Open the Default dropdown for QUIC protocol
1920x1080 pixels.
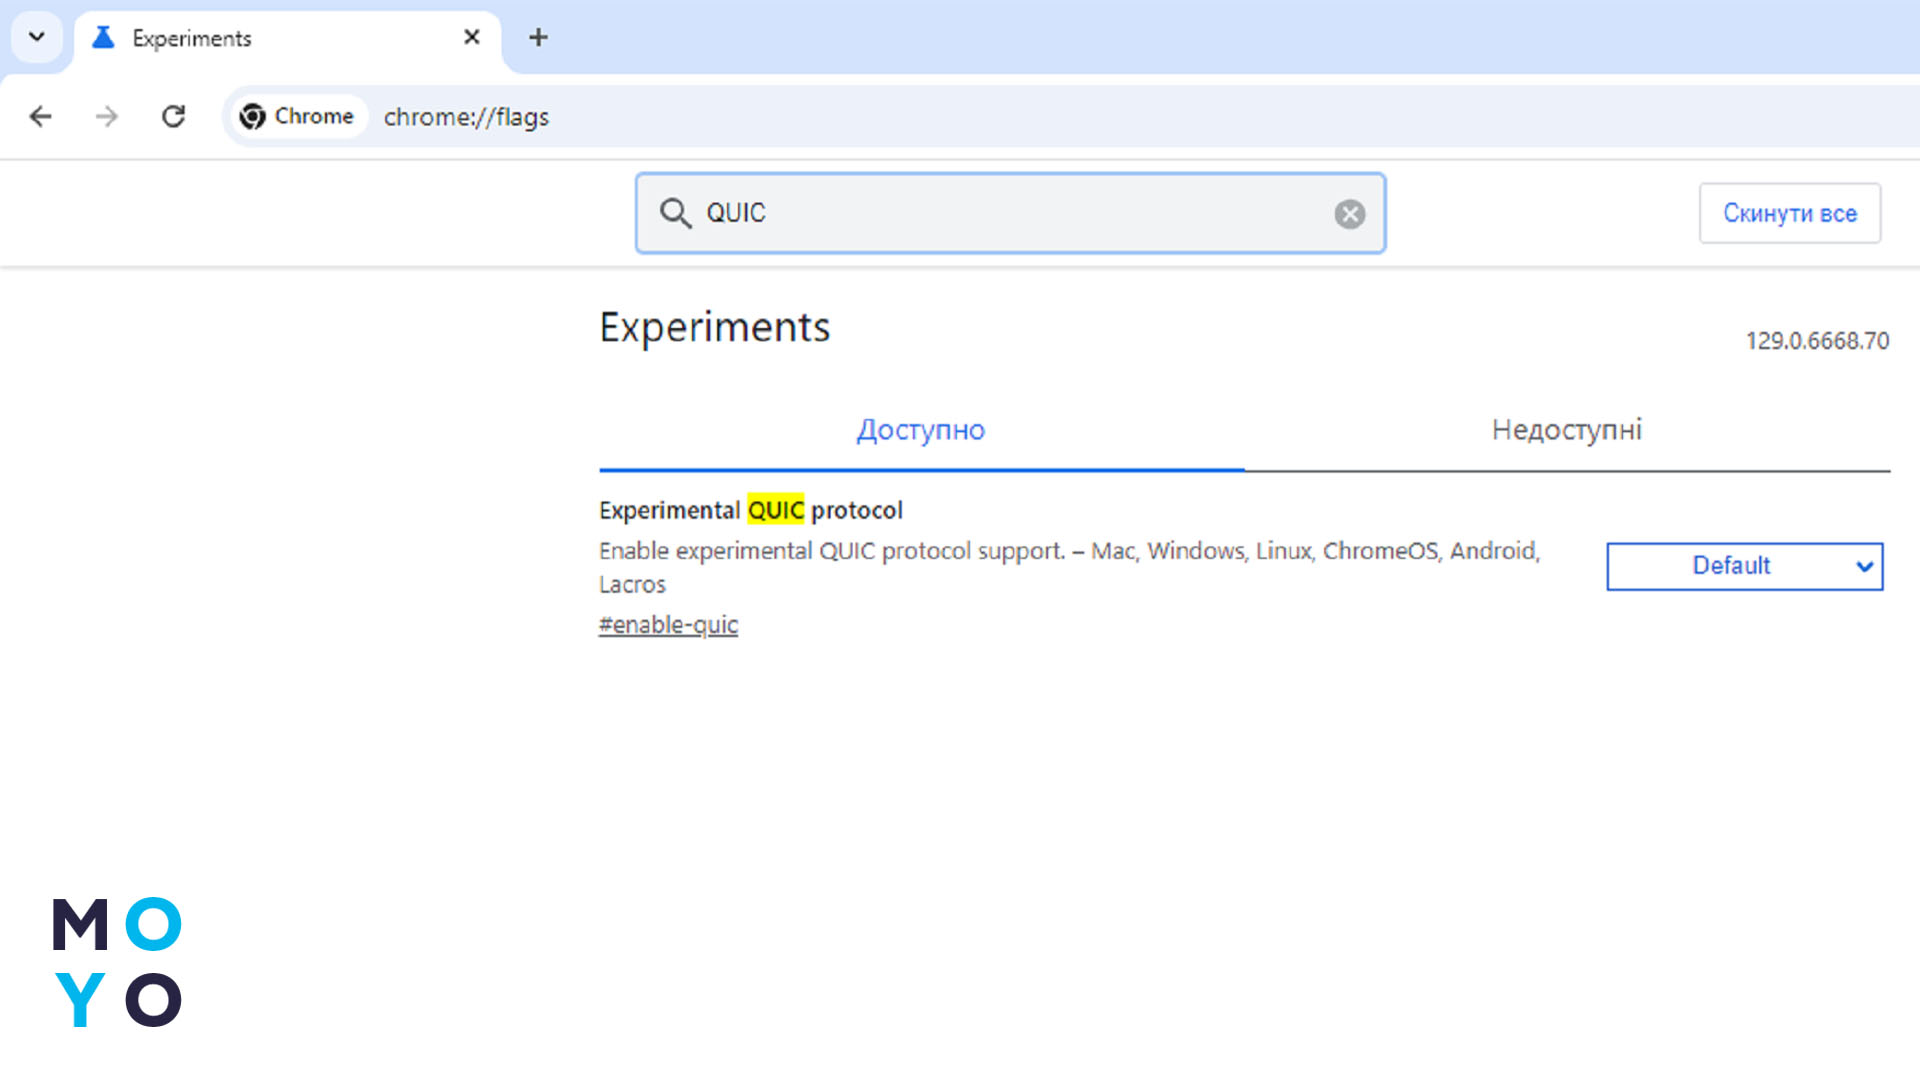tap(1744, 566)
